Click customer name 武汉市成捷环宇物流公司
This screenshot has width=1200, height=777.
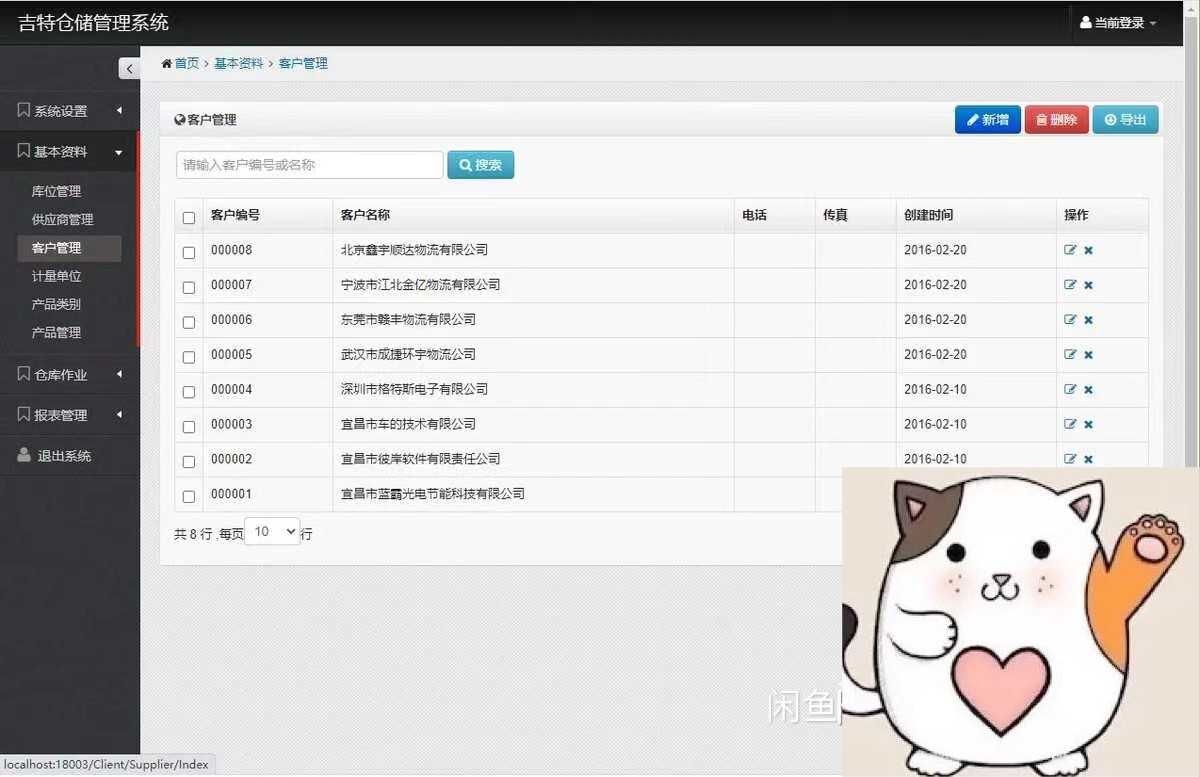[408, 354]
